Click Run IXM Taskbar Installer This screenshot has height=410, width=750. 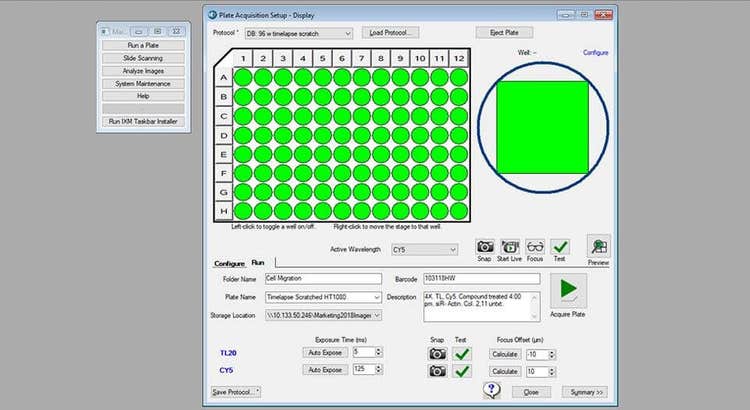(x=143, y=122)
